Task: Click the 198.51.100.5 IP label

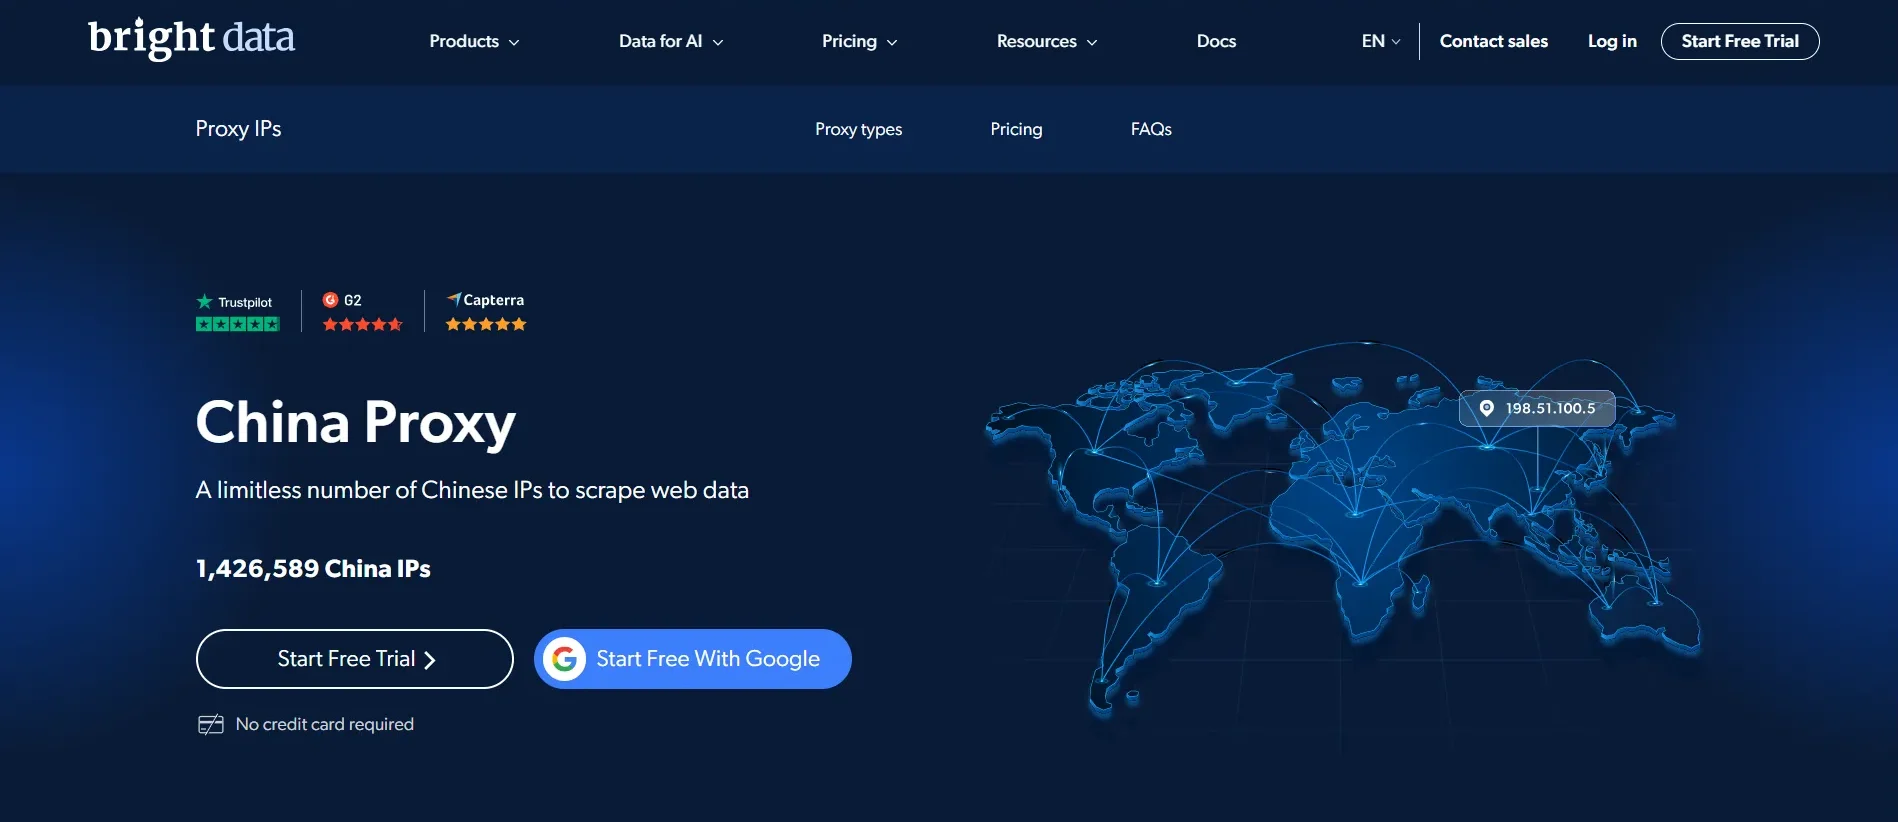Action: coord(1537,408)
